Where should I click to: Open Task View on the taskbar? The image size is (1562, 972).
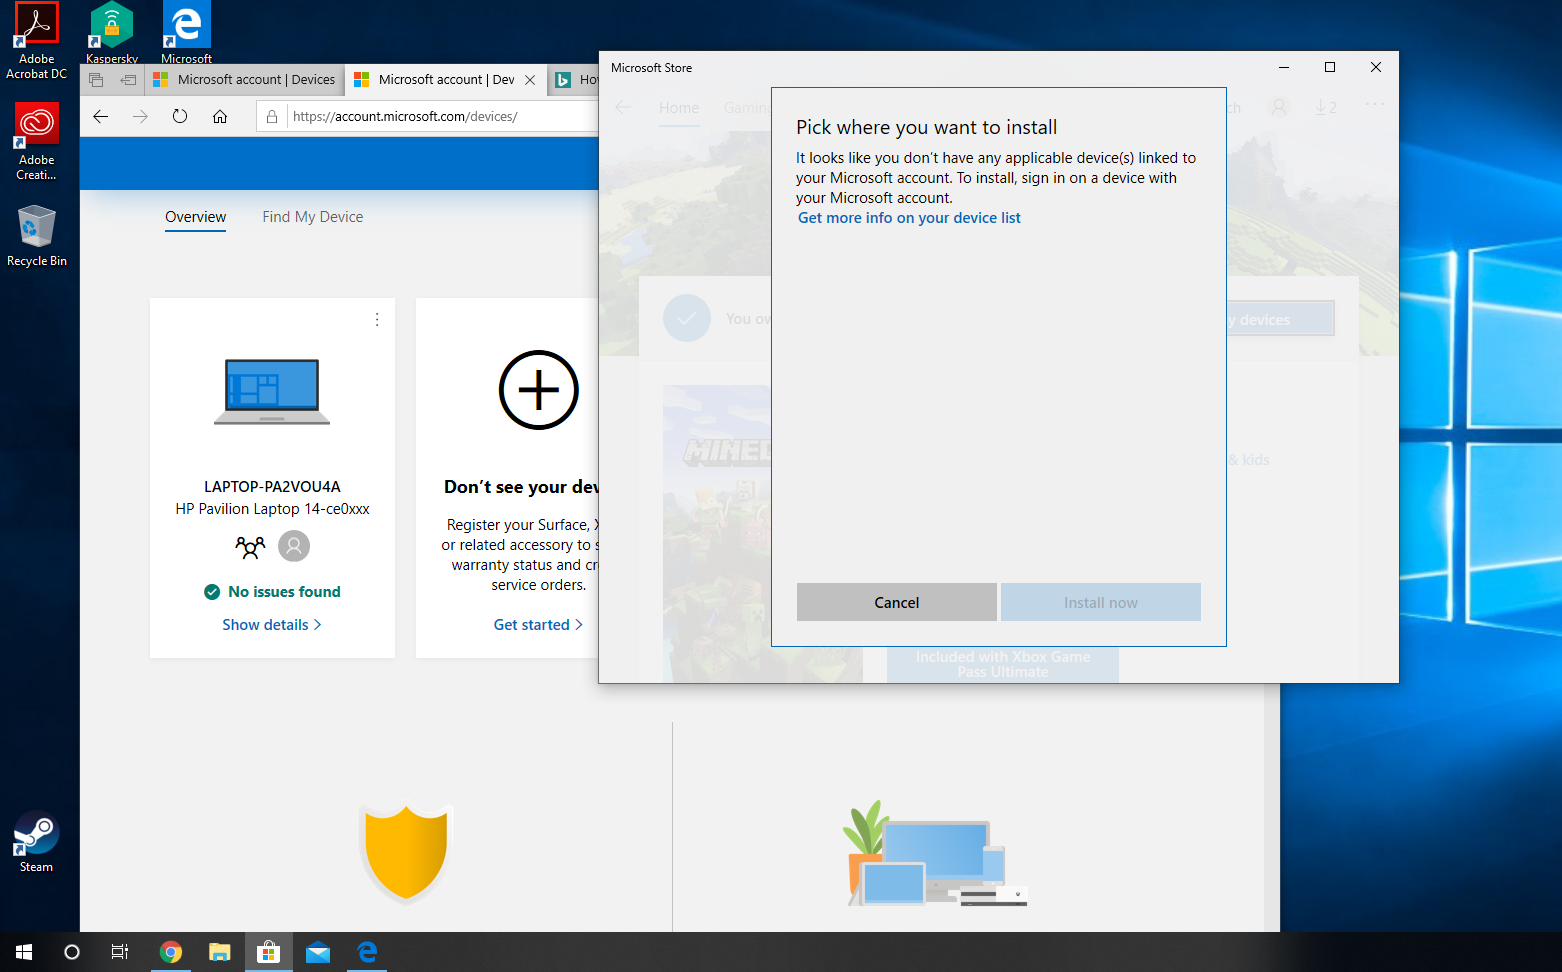[x=120, y=952]
